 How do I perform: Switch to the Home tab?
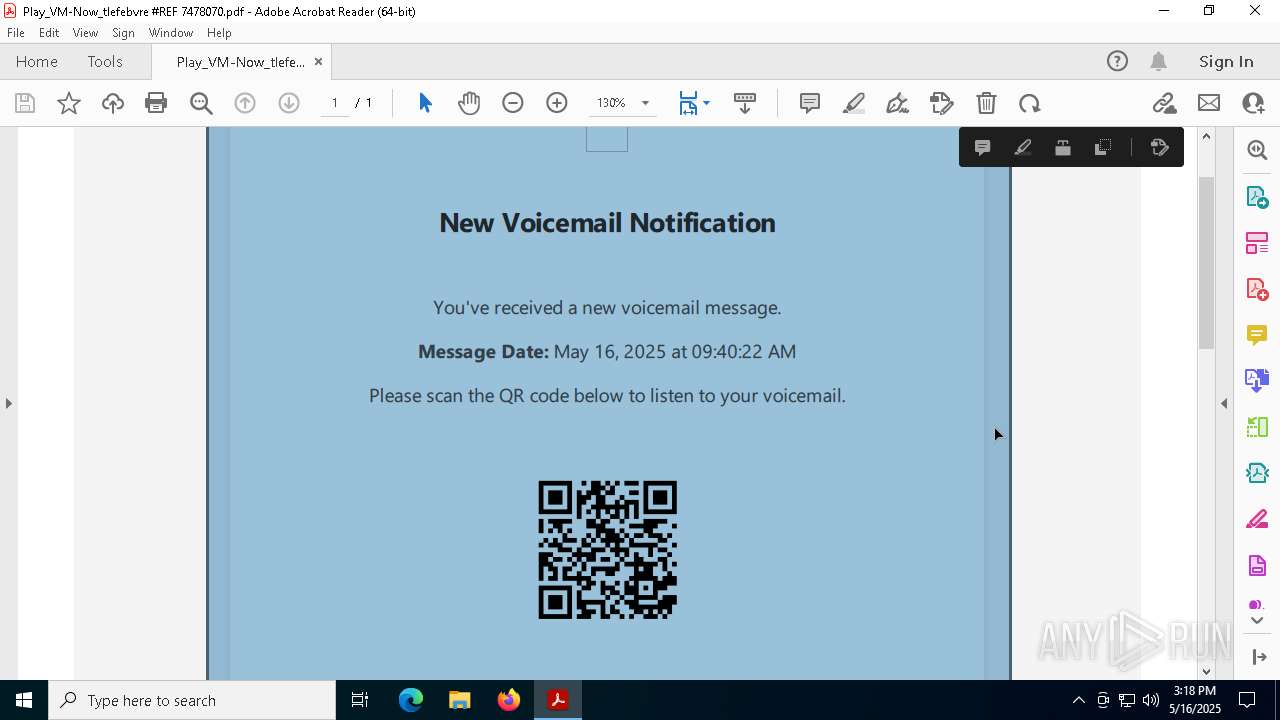coord(37,62)
